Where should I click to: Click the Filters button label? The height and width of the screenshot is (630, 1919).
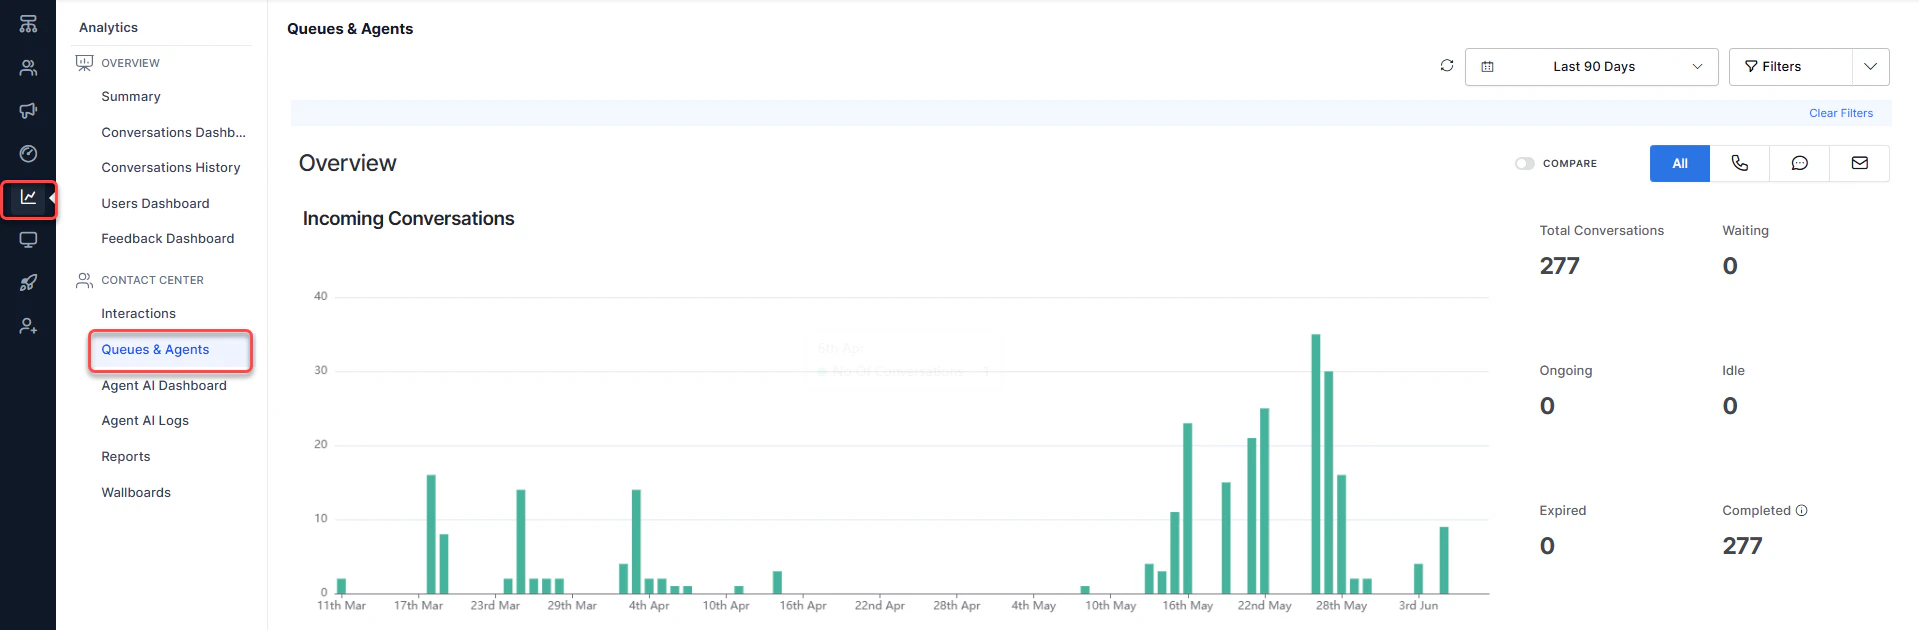click(1781, 66)
